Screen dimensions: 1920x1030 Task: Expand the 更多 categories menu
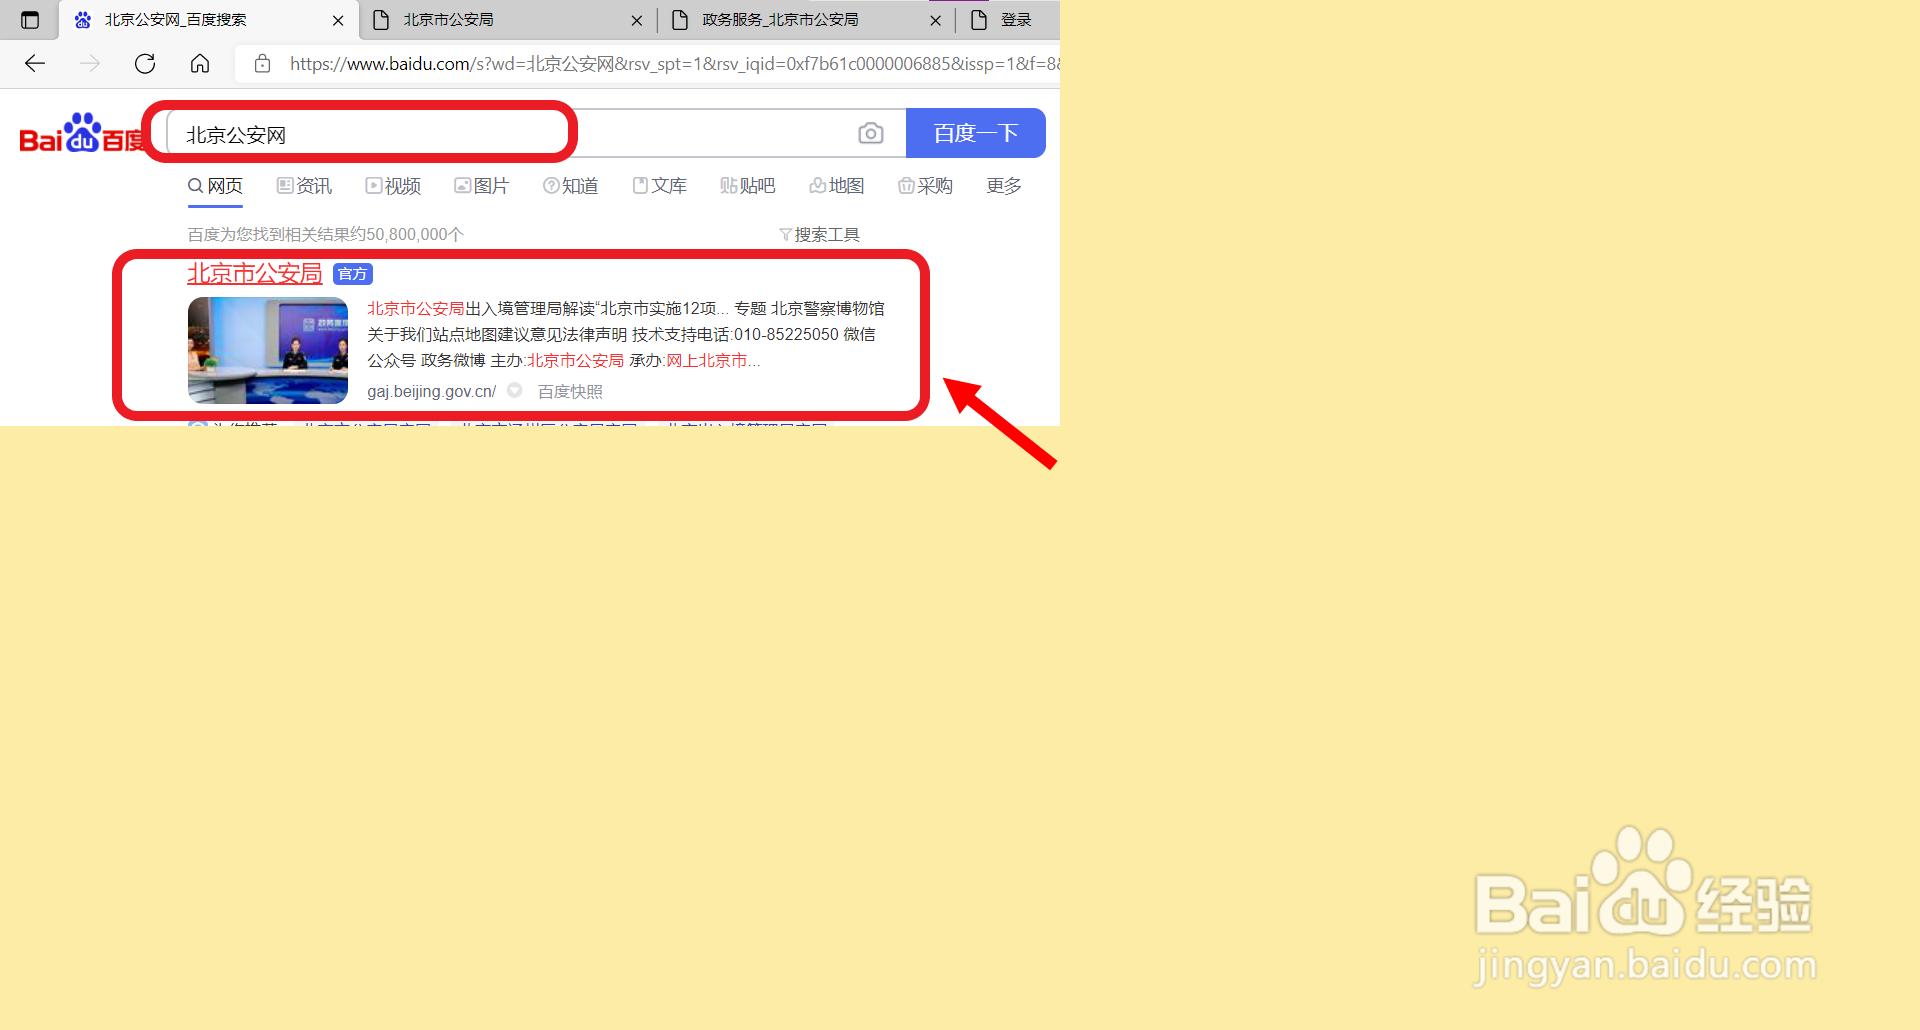[1004, 186]
